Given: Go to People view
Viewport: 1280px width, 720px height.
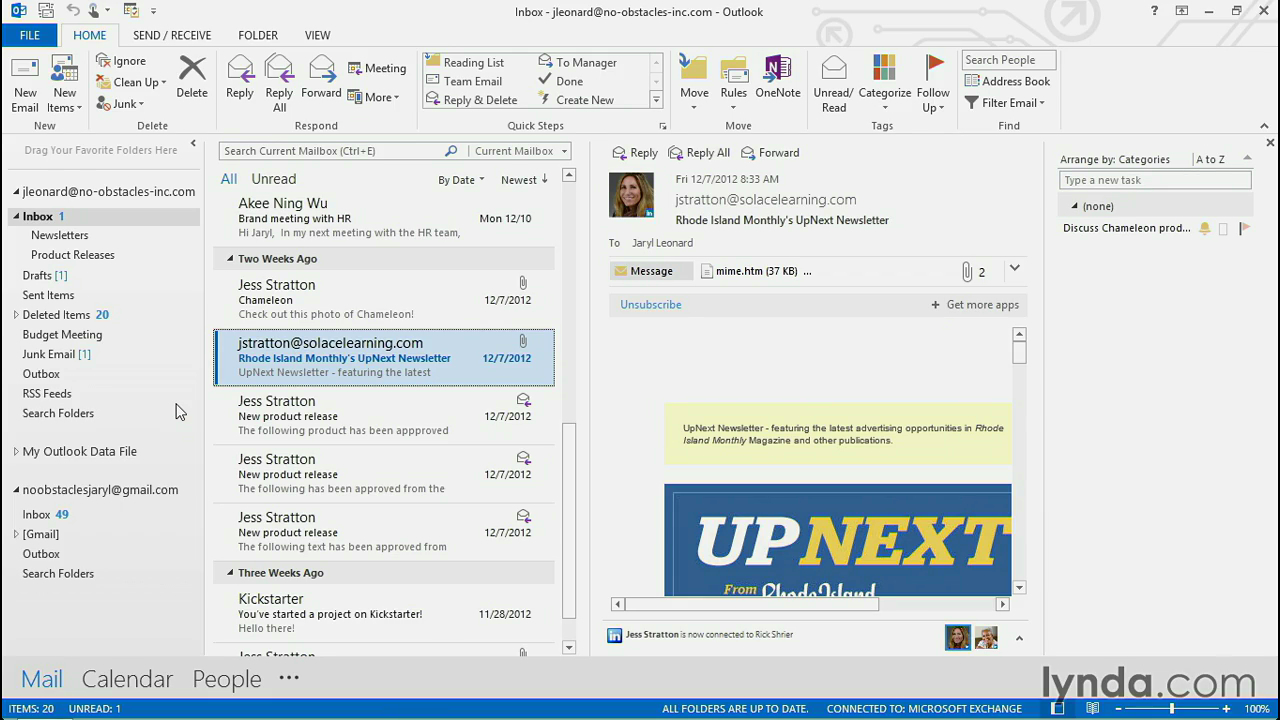Looking at the screenshot, I should coord(227,679).
